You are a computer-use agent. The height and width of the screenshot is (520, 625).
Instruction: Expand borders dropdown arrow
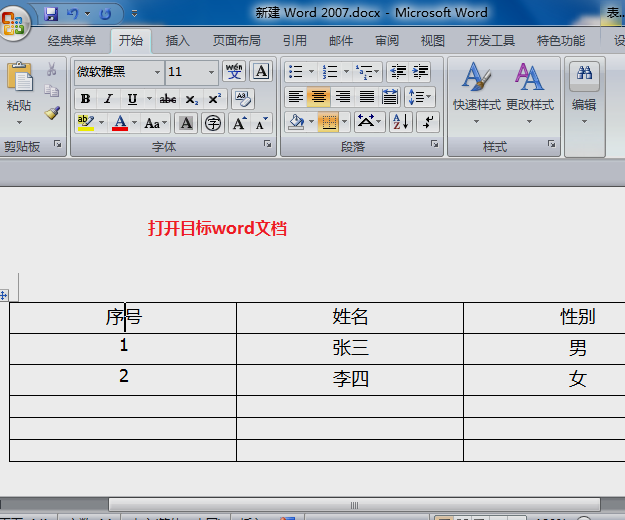point(345,122)
